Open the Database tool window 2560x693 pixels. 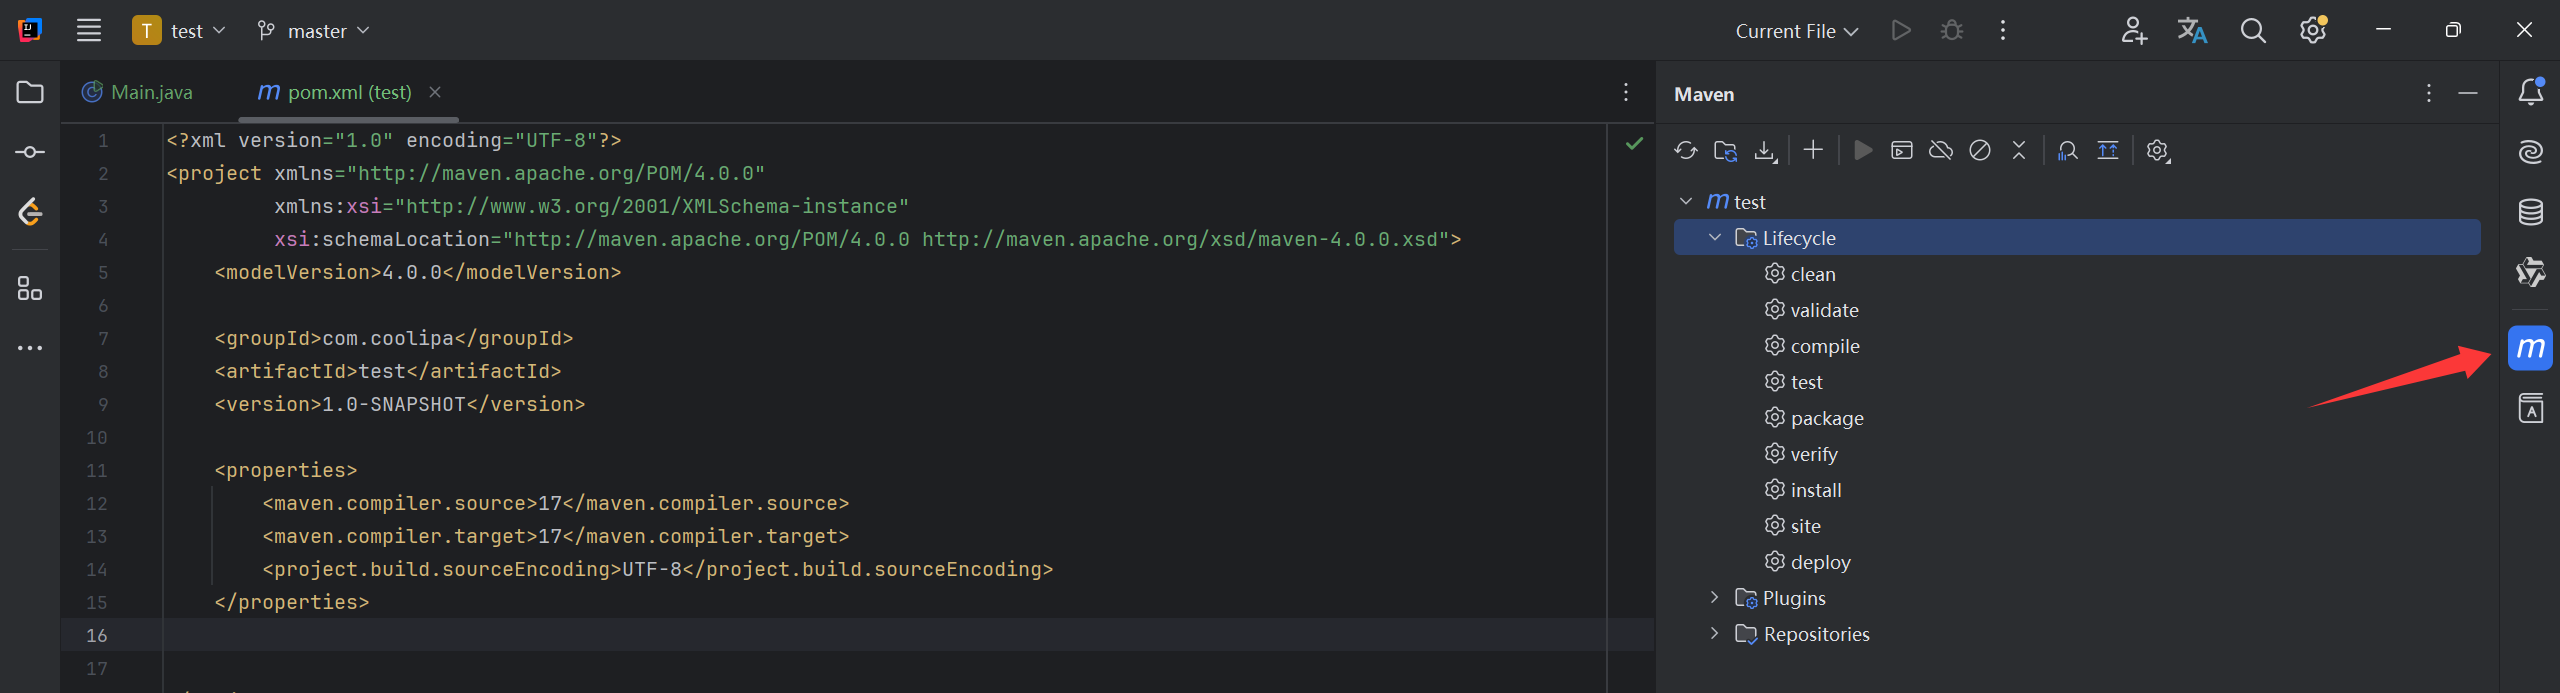[2530, 212]
